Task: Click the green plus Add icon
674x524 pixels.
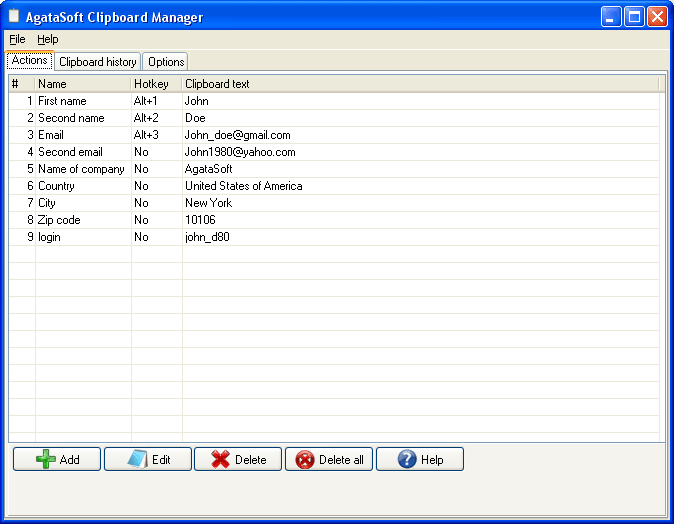Action: pyautogui.click(x=46, y=459)
